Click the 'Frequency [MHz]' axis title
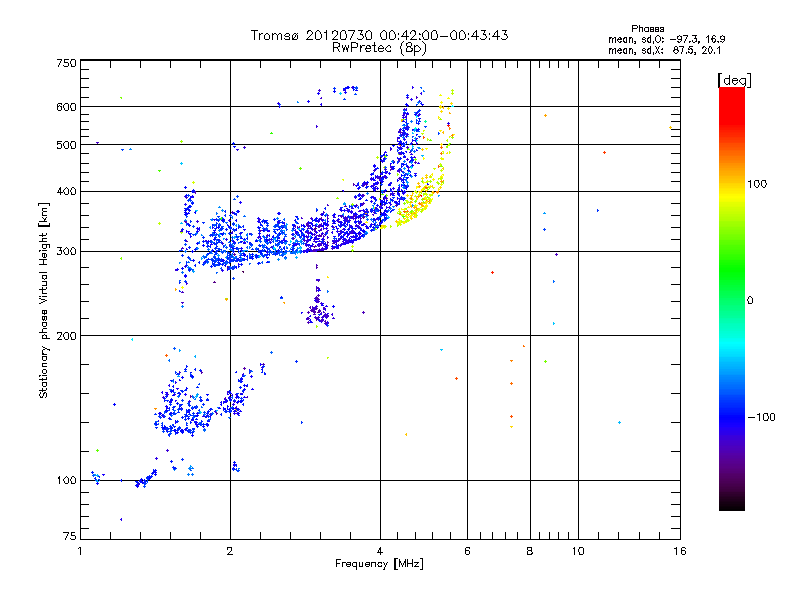The width and height of the screenshot is (800, 600). (379, 564)
